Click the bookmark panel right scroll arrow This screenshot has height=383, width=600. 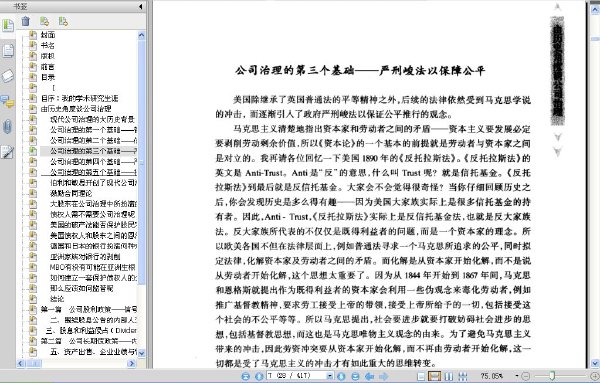[x=132, y=363]
